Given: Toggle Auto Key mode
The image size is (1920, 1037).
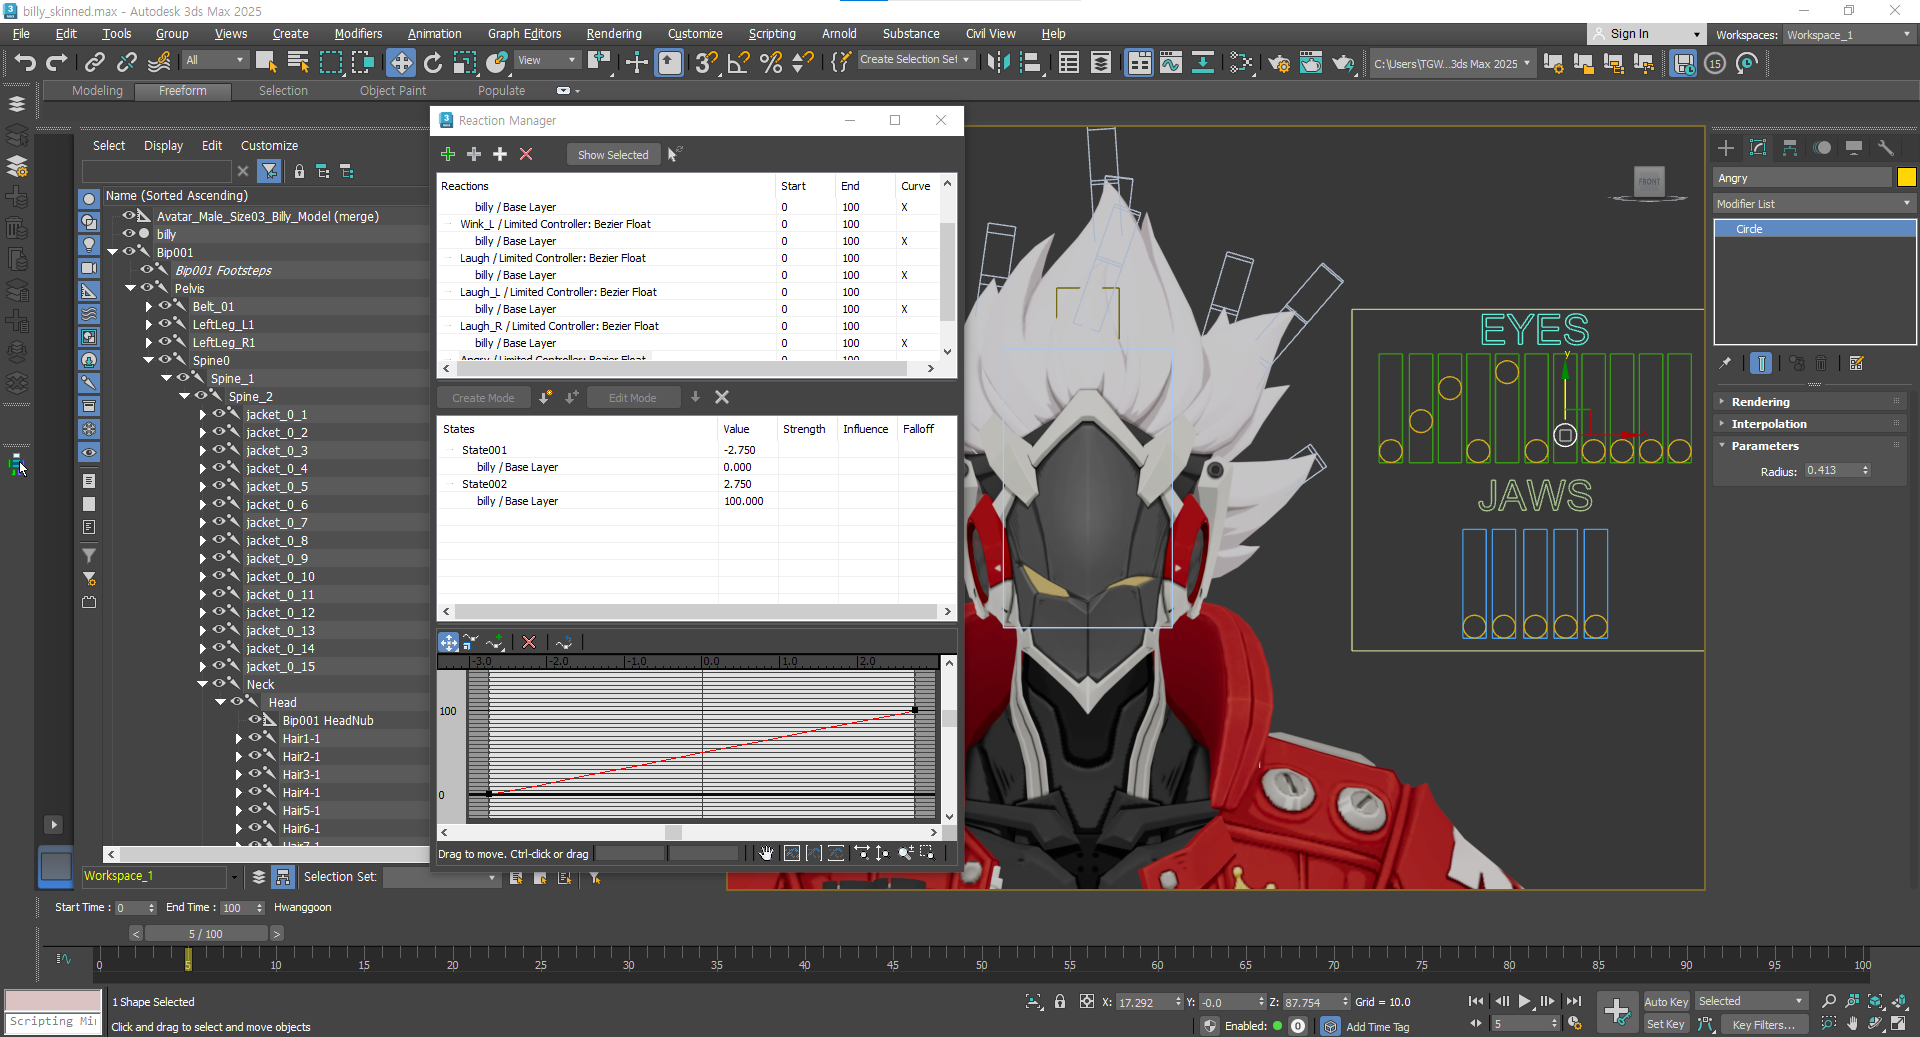Looking at the screenshot, I should point(1666,1001).
